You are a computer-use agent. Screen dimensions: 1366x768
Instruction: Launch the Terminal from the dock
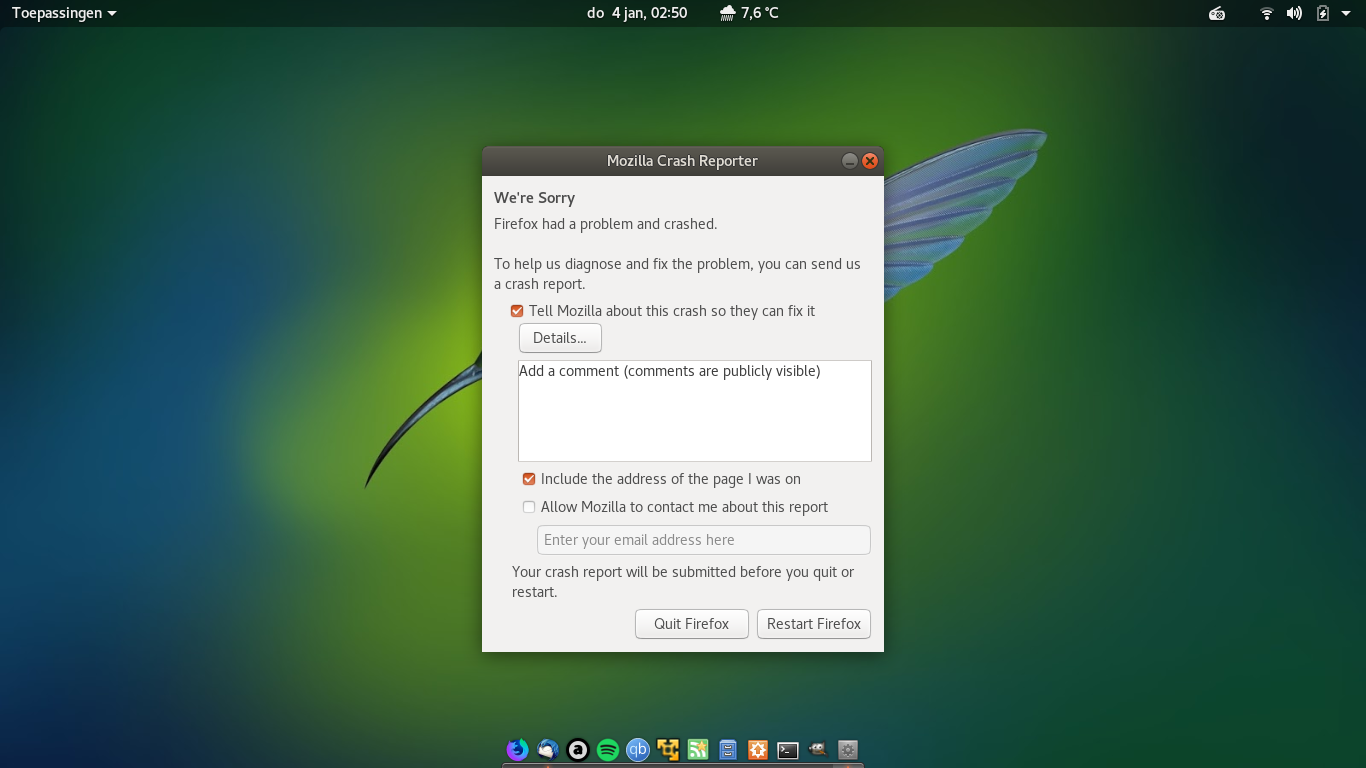click(x=788, y=749)
